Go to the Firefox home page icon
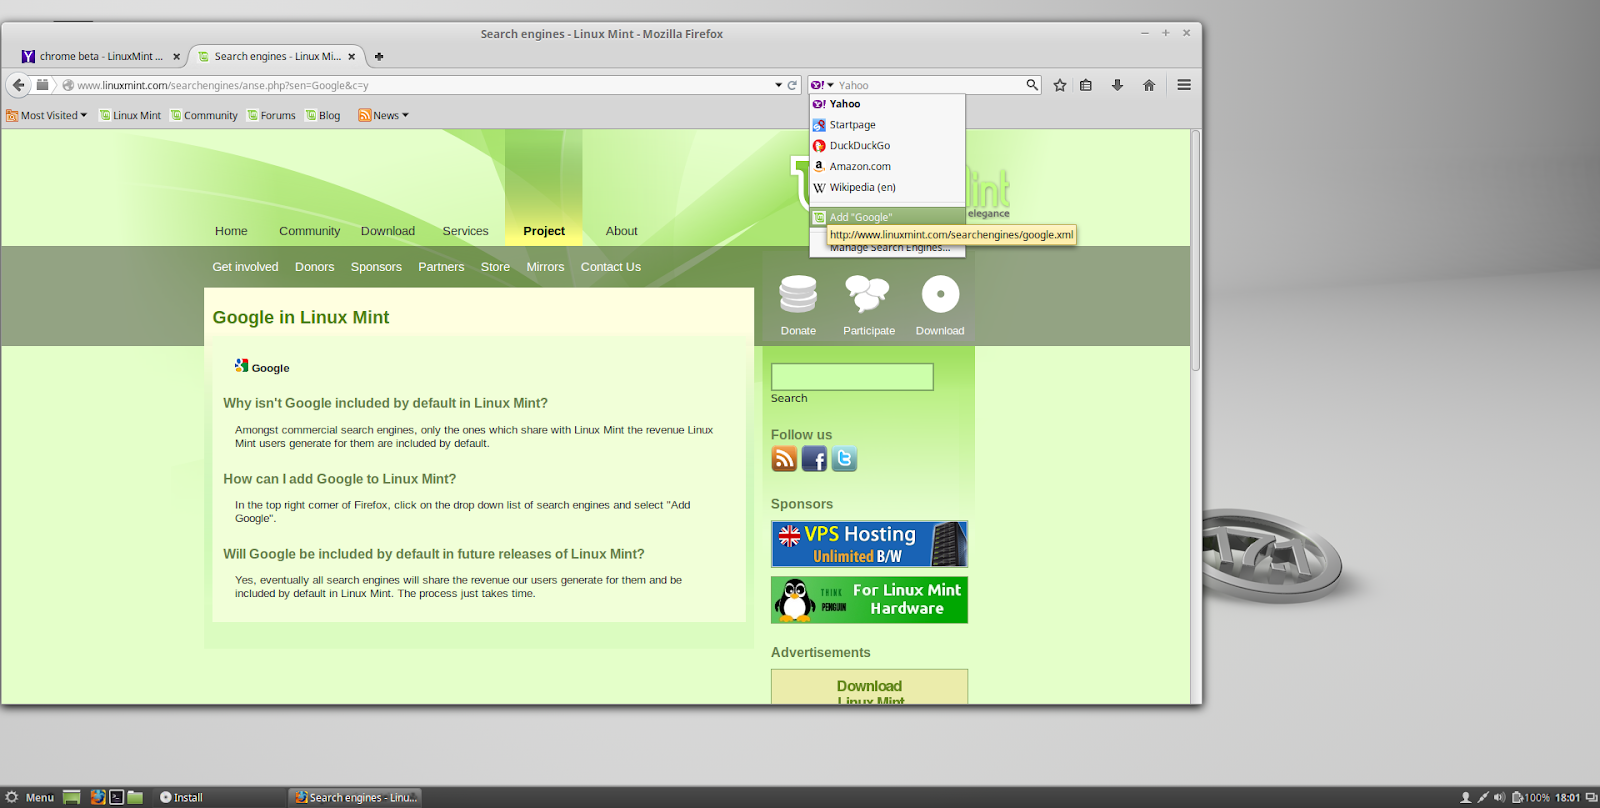Viewport: 1600px width, 808px height. [x=1149, y=85]
